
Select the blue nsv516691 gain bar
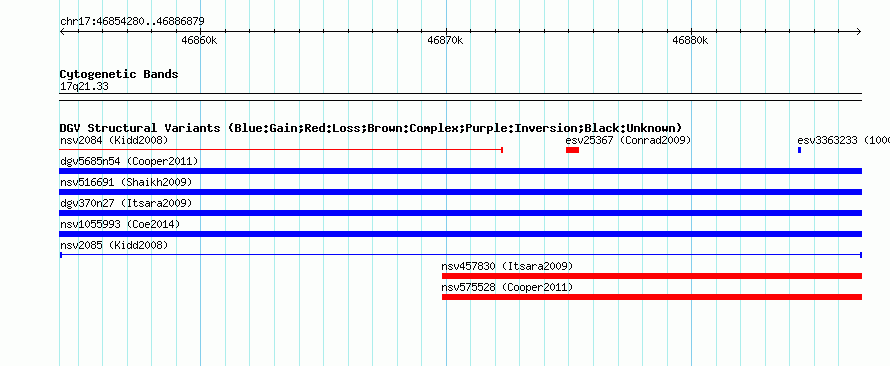tap(460, 192)
